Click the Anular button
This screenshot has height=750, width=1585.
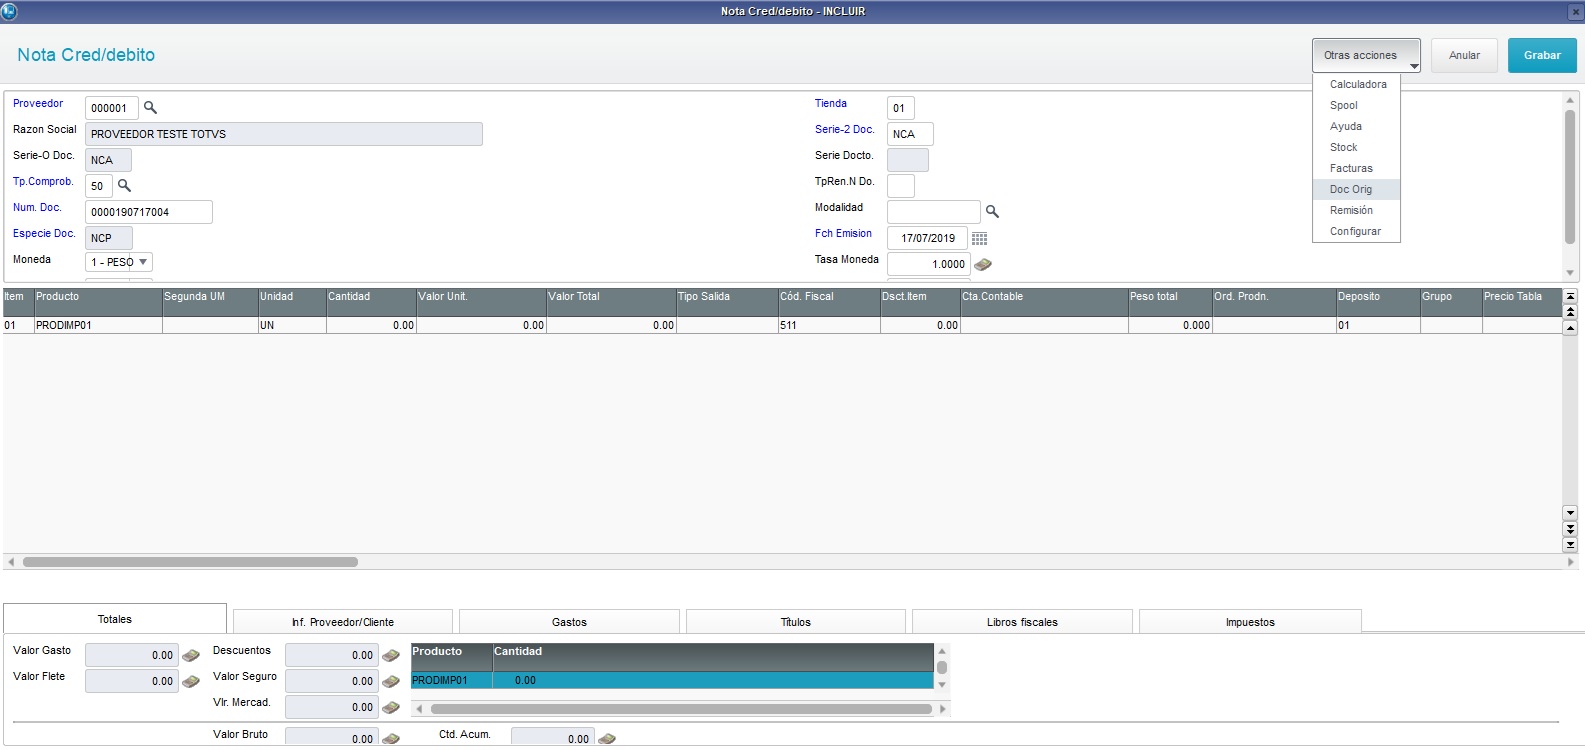pyautogui.click(x=1464, y=55)
